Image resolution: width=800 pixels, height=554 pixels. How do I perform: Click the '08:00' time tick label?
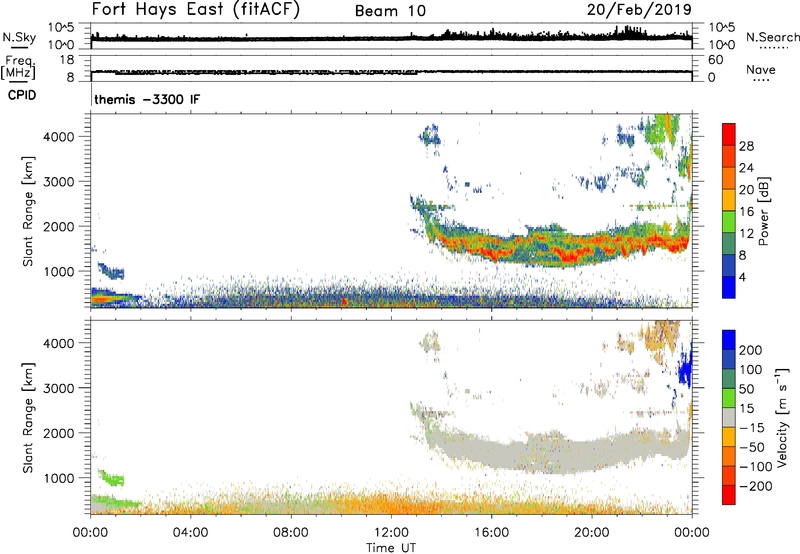pyautogui.click(x=291, y=533)
